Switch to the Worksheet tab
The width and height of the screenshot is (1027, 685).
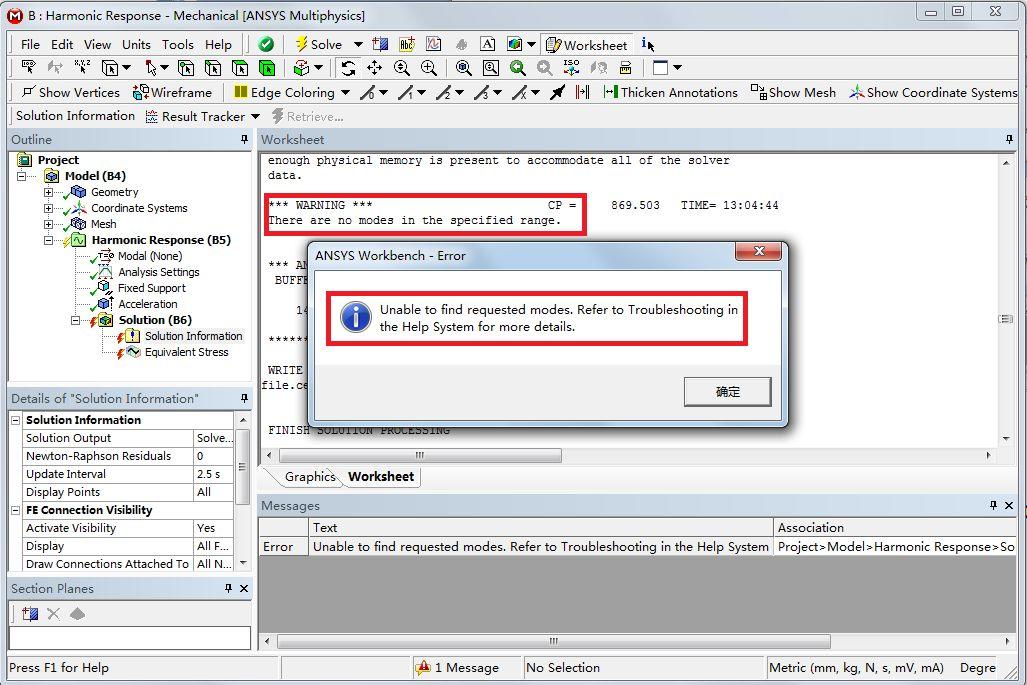381,477
